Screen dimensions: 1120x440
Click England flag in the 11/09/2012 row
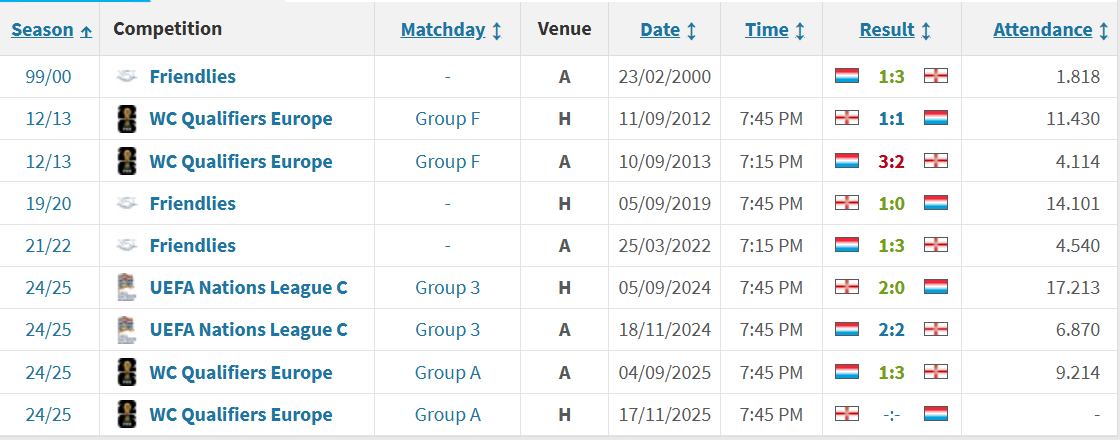point(846,119)
